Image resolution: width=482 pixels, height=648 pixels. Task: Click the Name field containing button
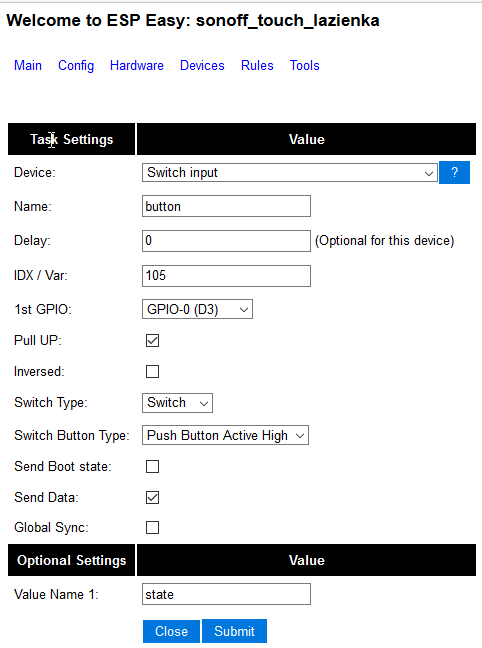pyautogui.click(x=226, y=206)
